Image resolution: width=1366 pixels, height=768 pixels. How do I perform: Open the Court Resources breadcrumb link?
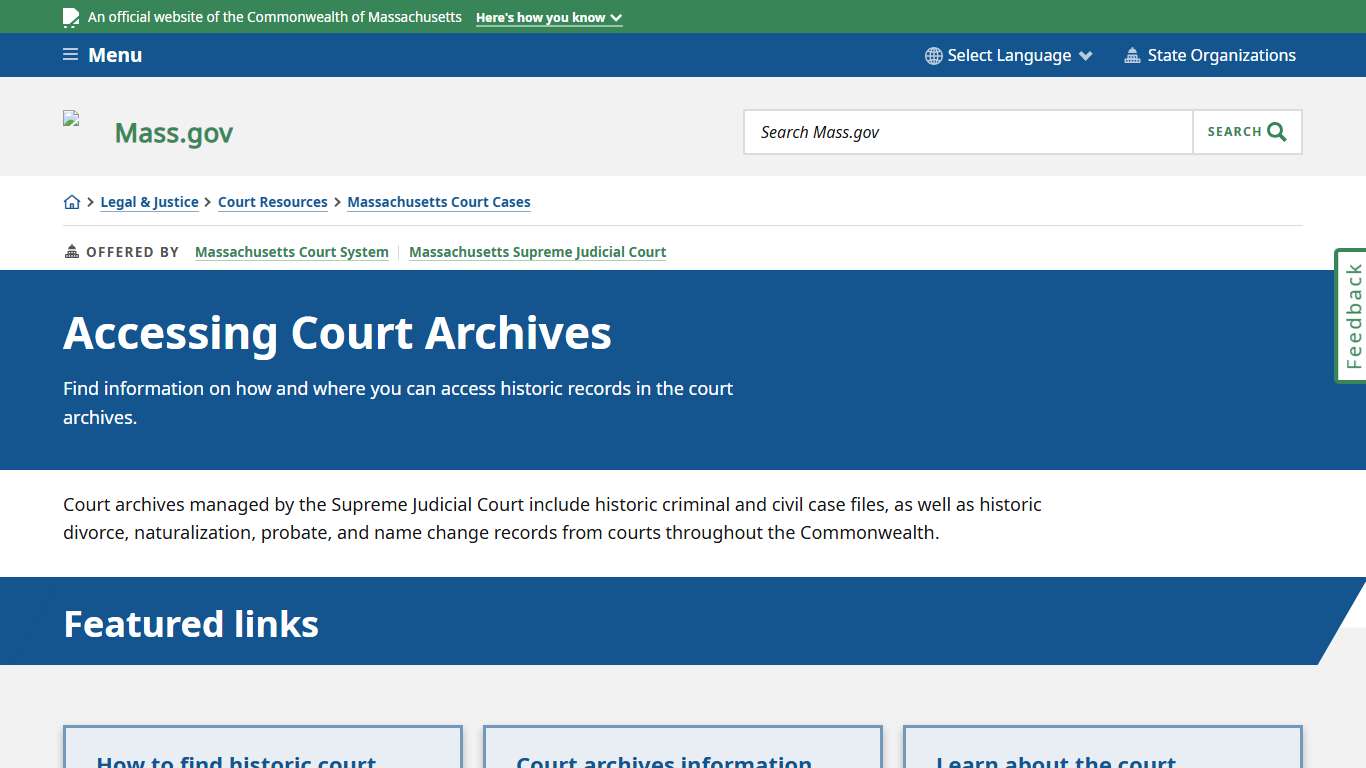click(x=272, y=201)
